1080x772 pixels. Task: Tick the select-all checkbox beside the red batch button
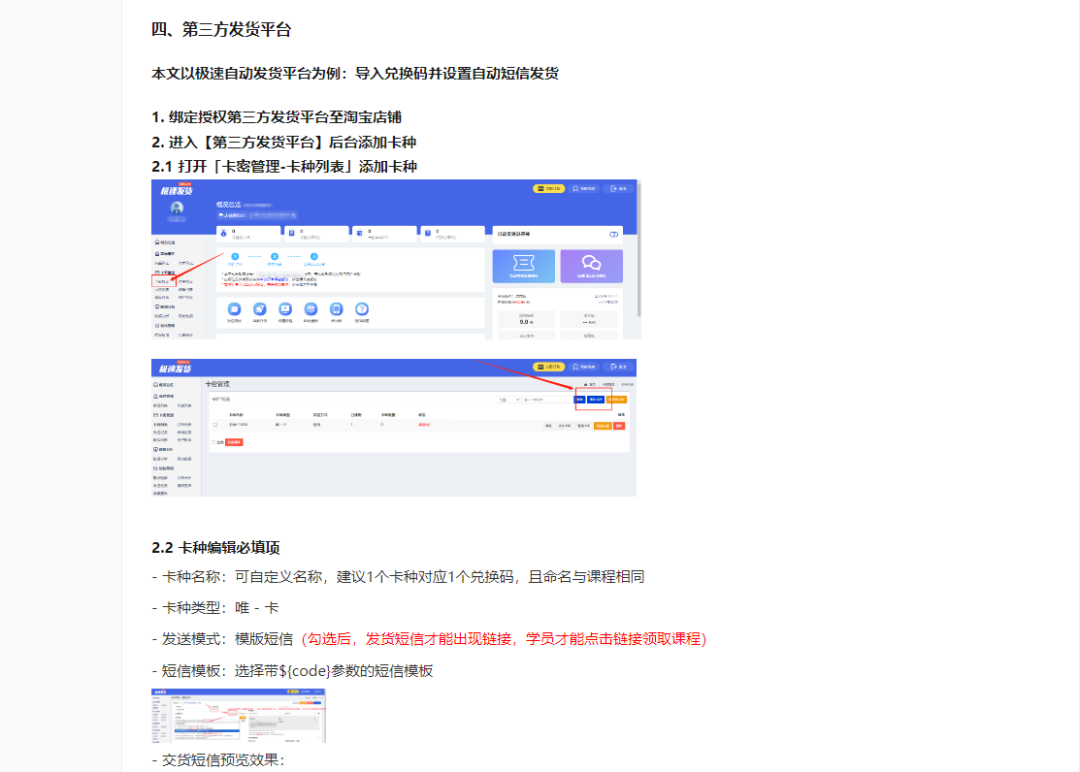[214, 442]
